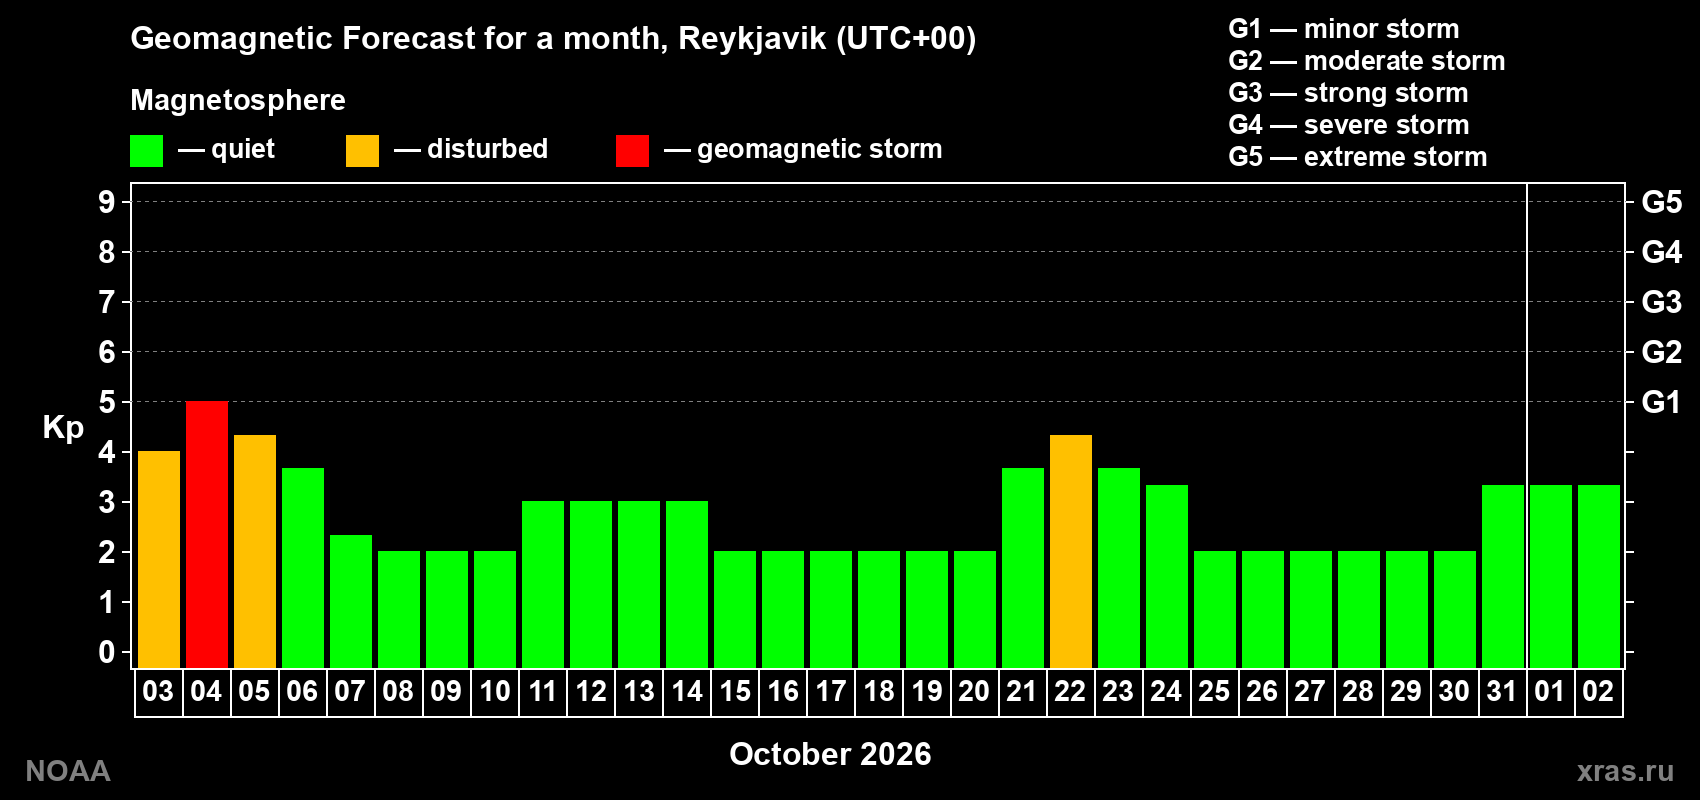
Task: Click the Kp value 9 on the left axis
Action: coord(107,202)
